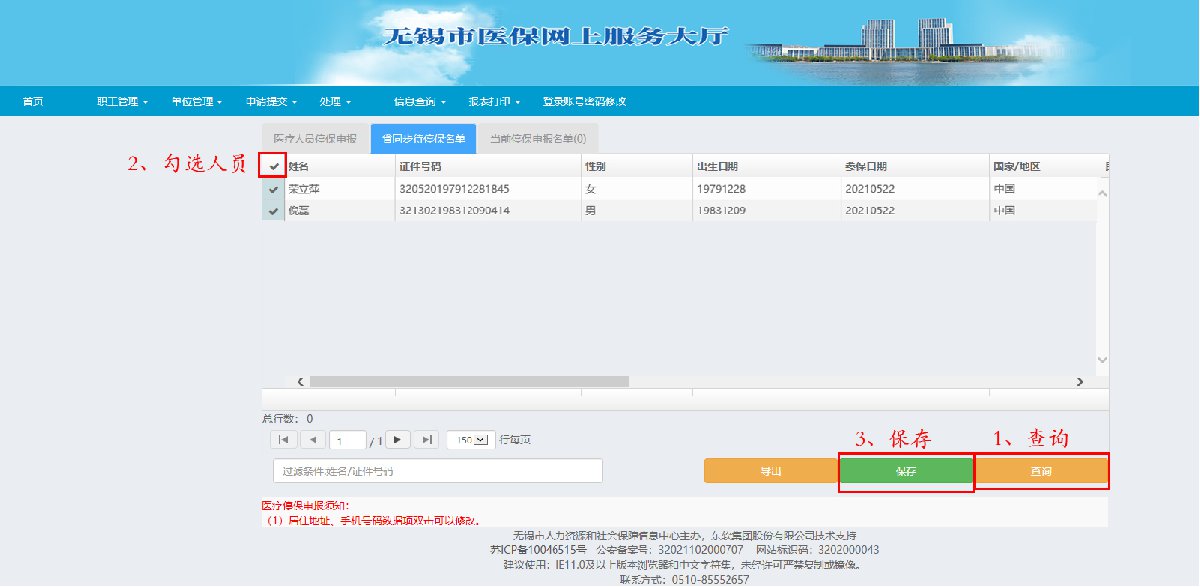This screenshot has height=587, width=1200.
Task: Click the next page arrow
Action: pos(398,440)
